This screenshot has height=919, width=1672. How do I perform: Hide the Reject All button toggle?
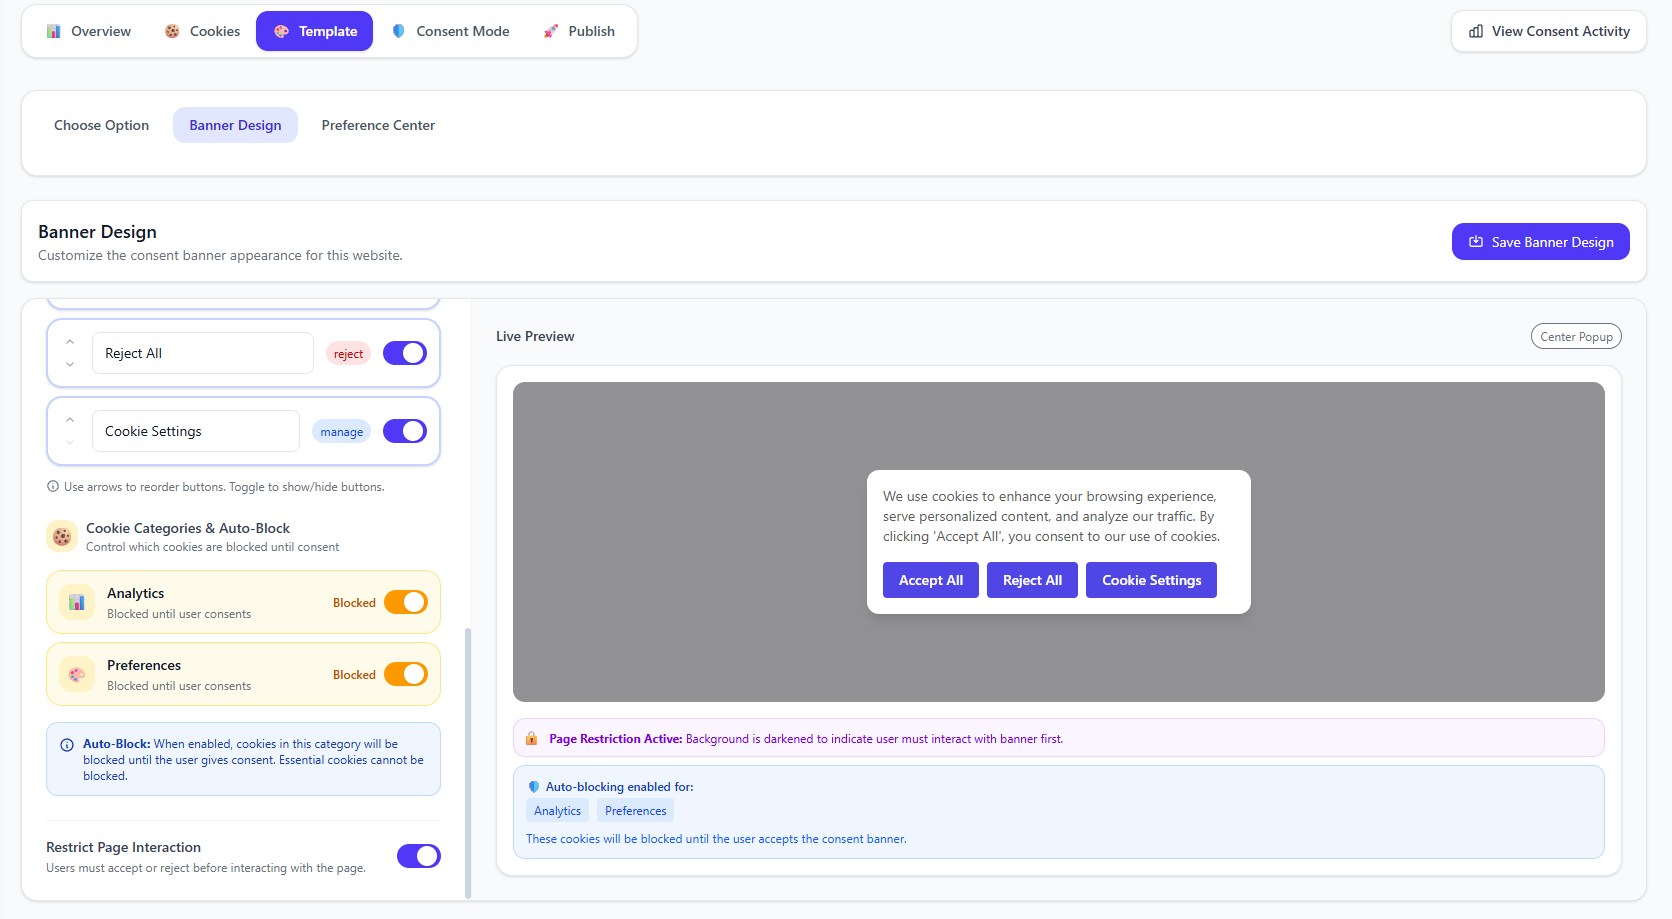[405, 353]
